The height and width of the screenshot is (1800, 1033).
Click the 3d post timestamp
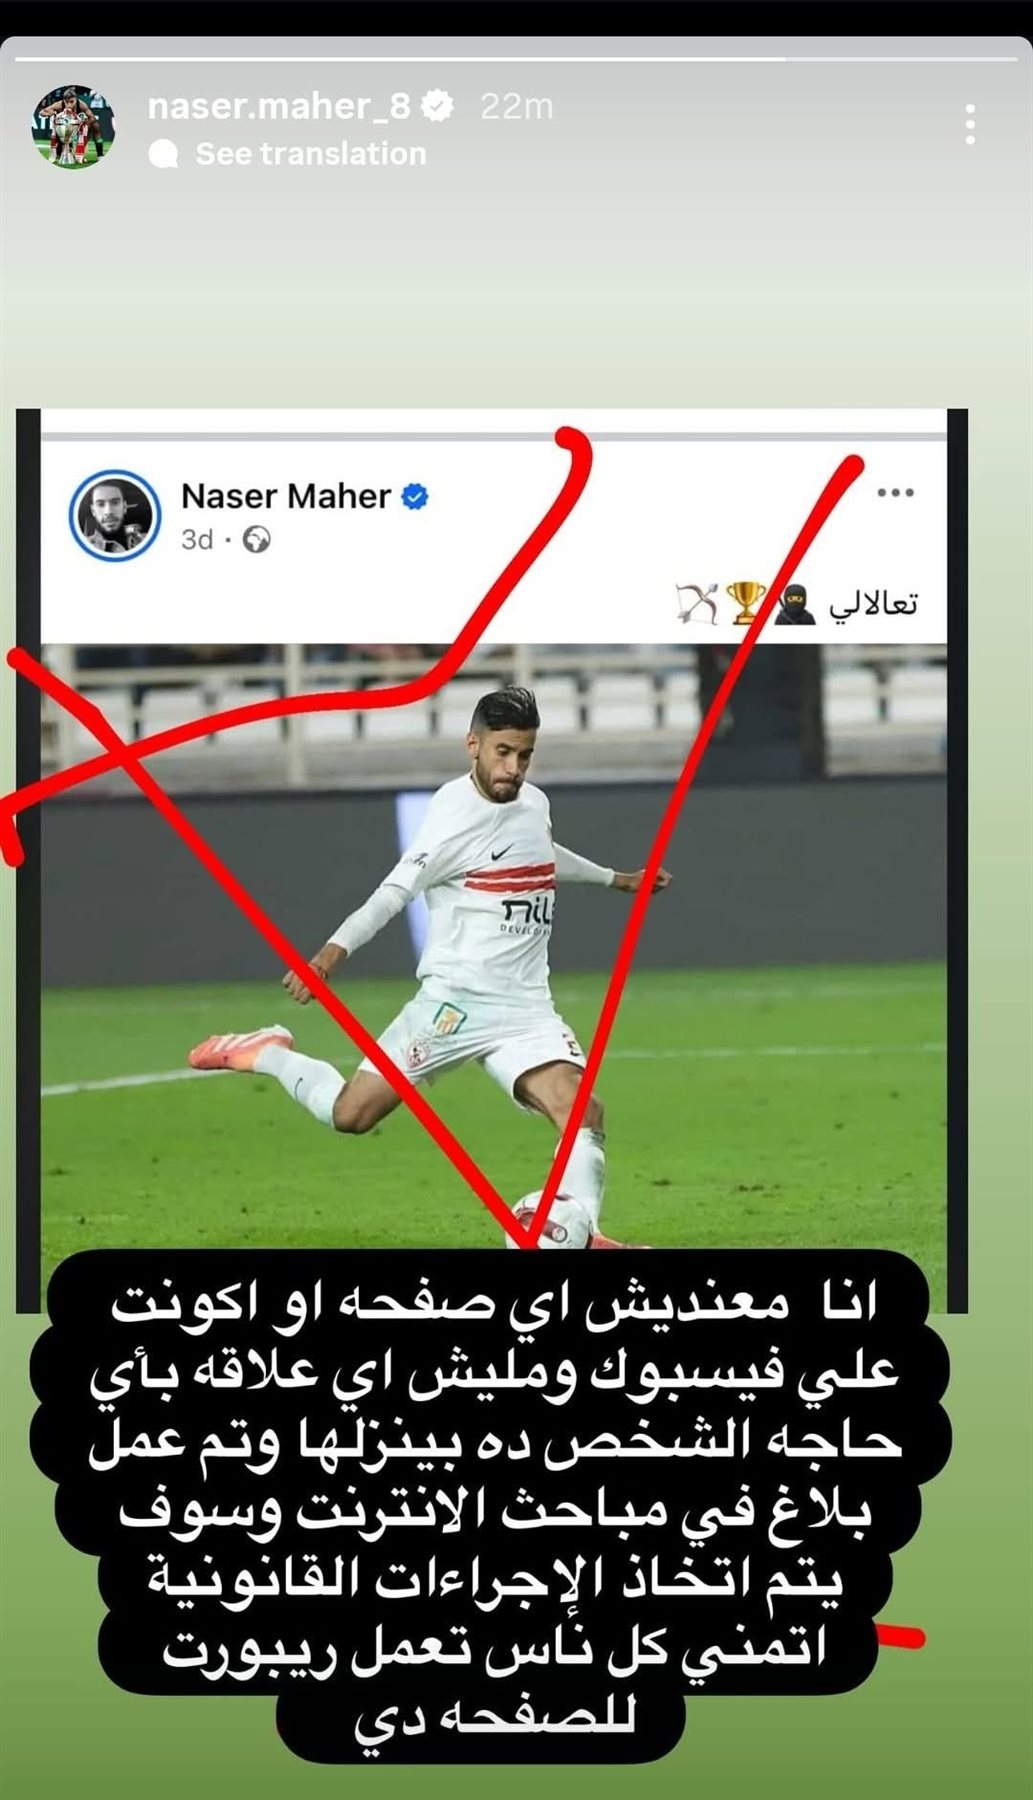coord(197,540)
